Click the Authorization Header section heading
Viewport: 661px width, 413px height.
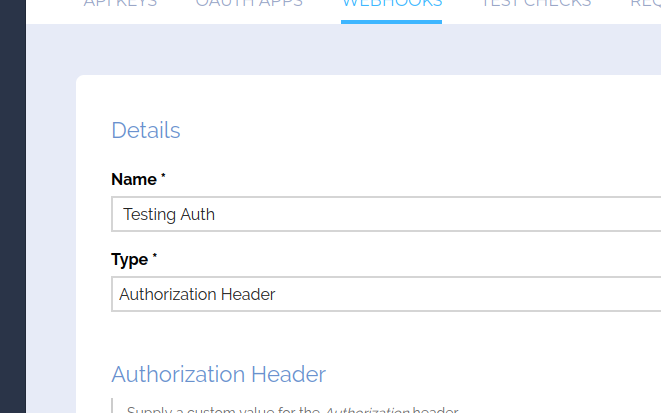(218, 374)
